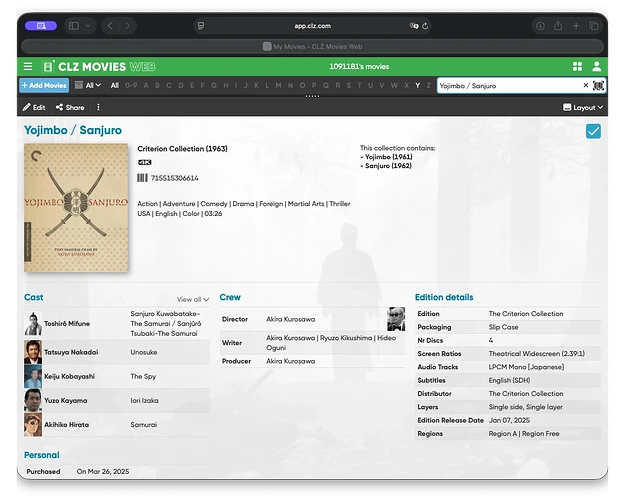625x500 pixels.
Task: Click director name Akira Kurosawa
Action: point(291,319)
